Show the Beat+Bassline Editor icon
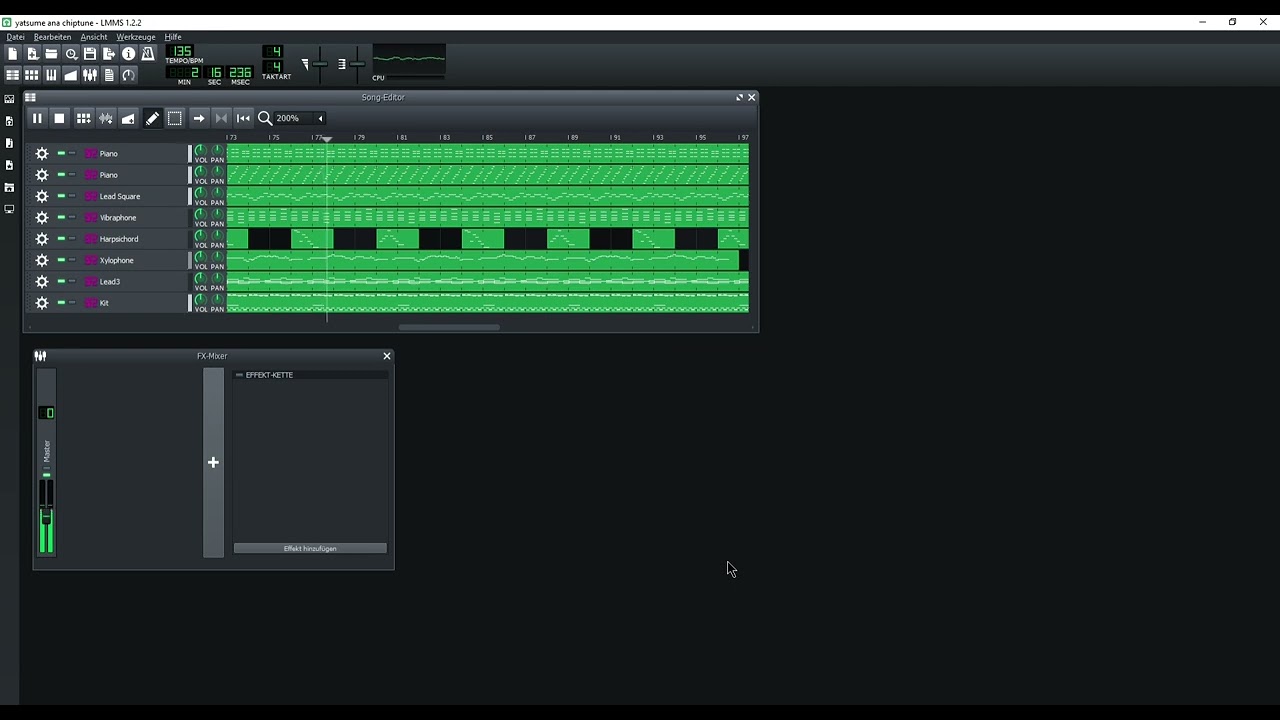Image resolution: width=1280 pixels, height=720 pixels. (x=32, y=75)
